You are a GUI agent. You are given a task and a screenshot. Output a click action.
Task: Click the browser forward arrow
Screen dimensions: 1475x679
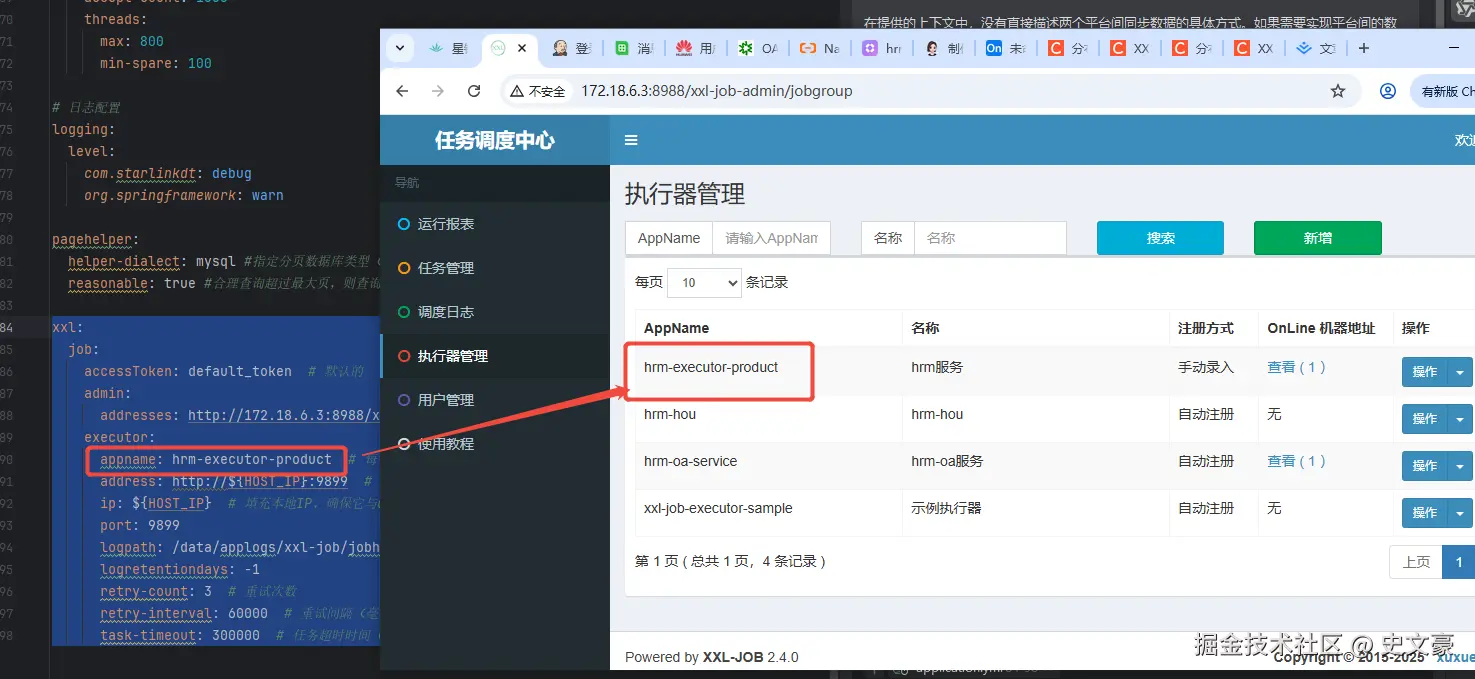pos(438,91)
